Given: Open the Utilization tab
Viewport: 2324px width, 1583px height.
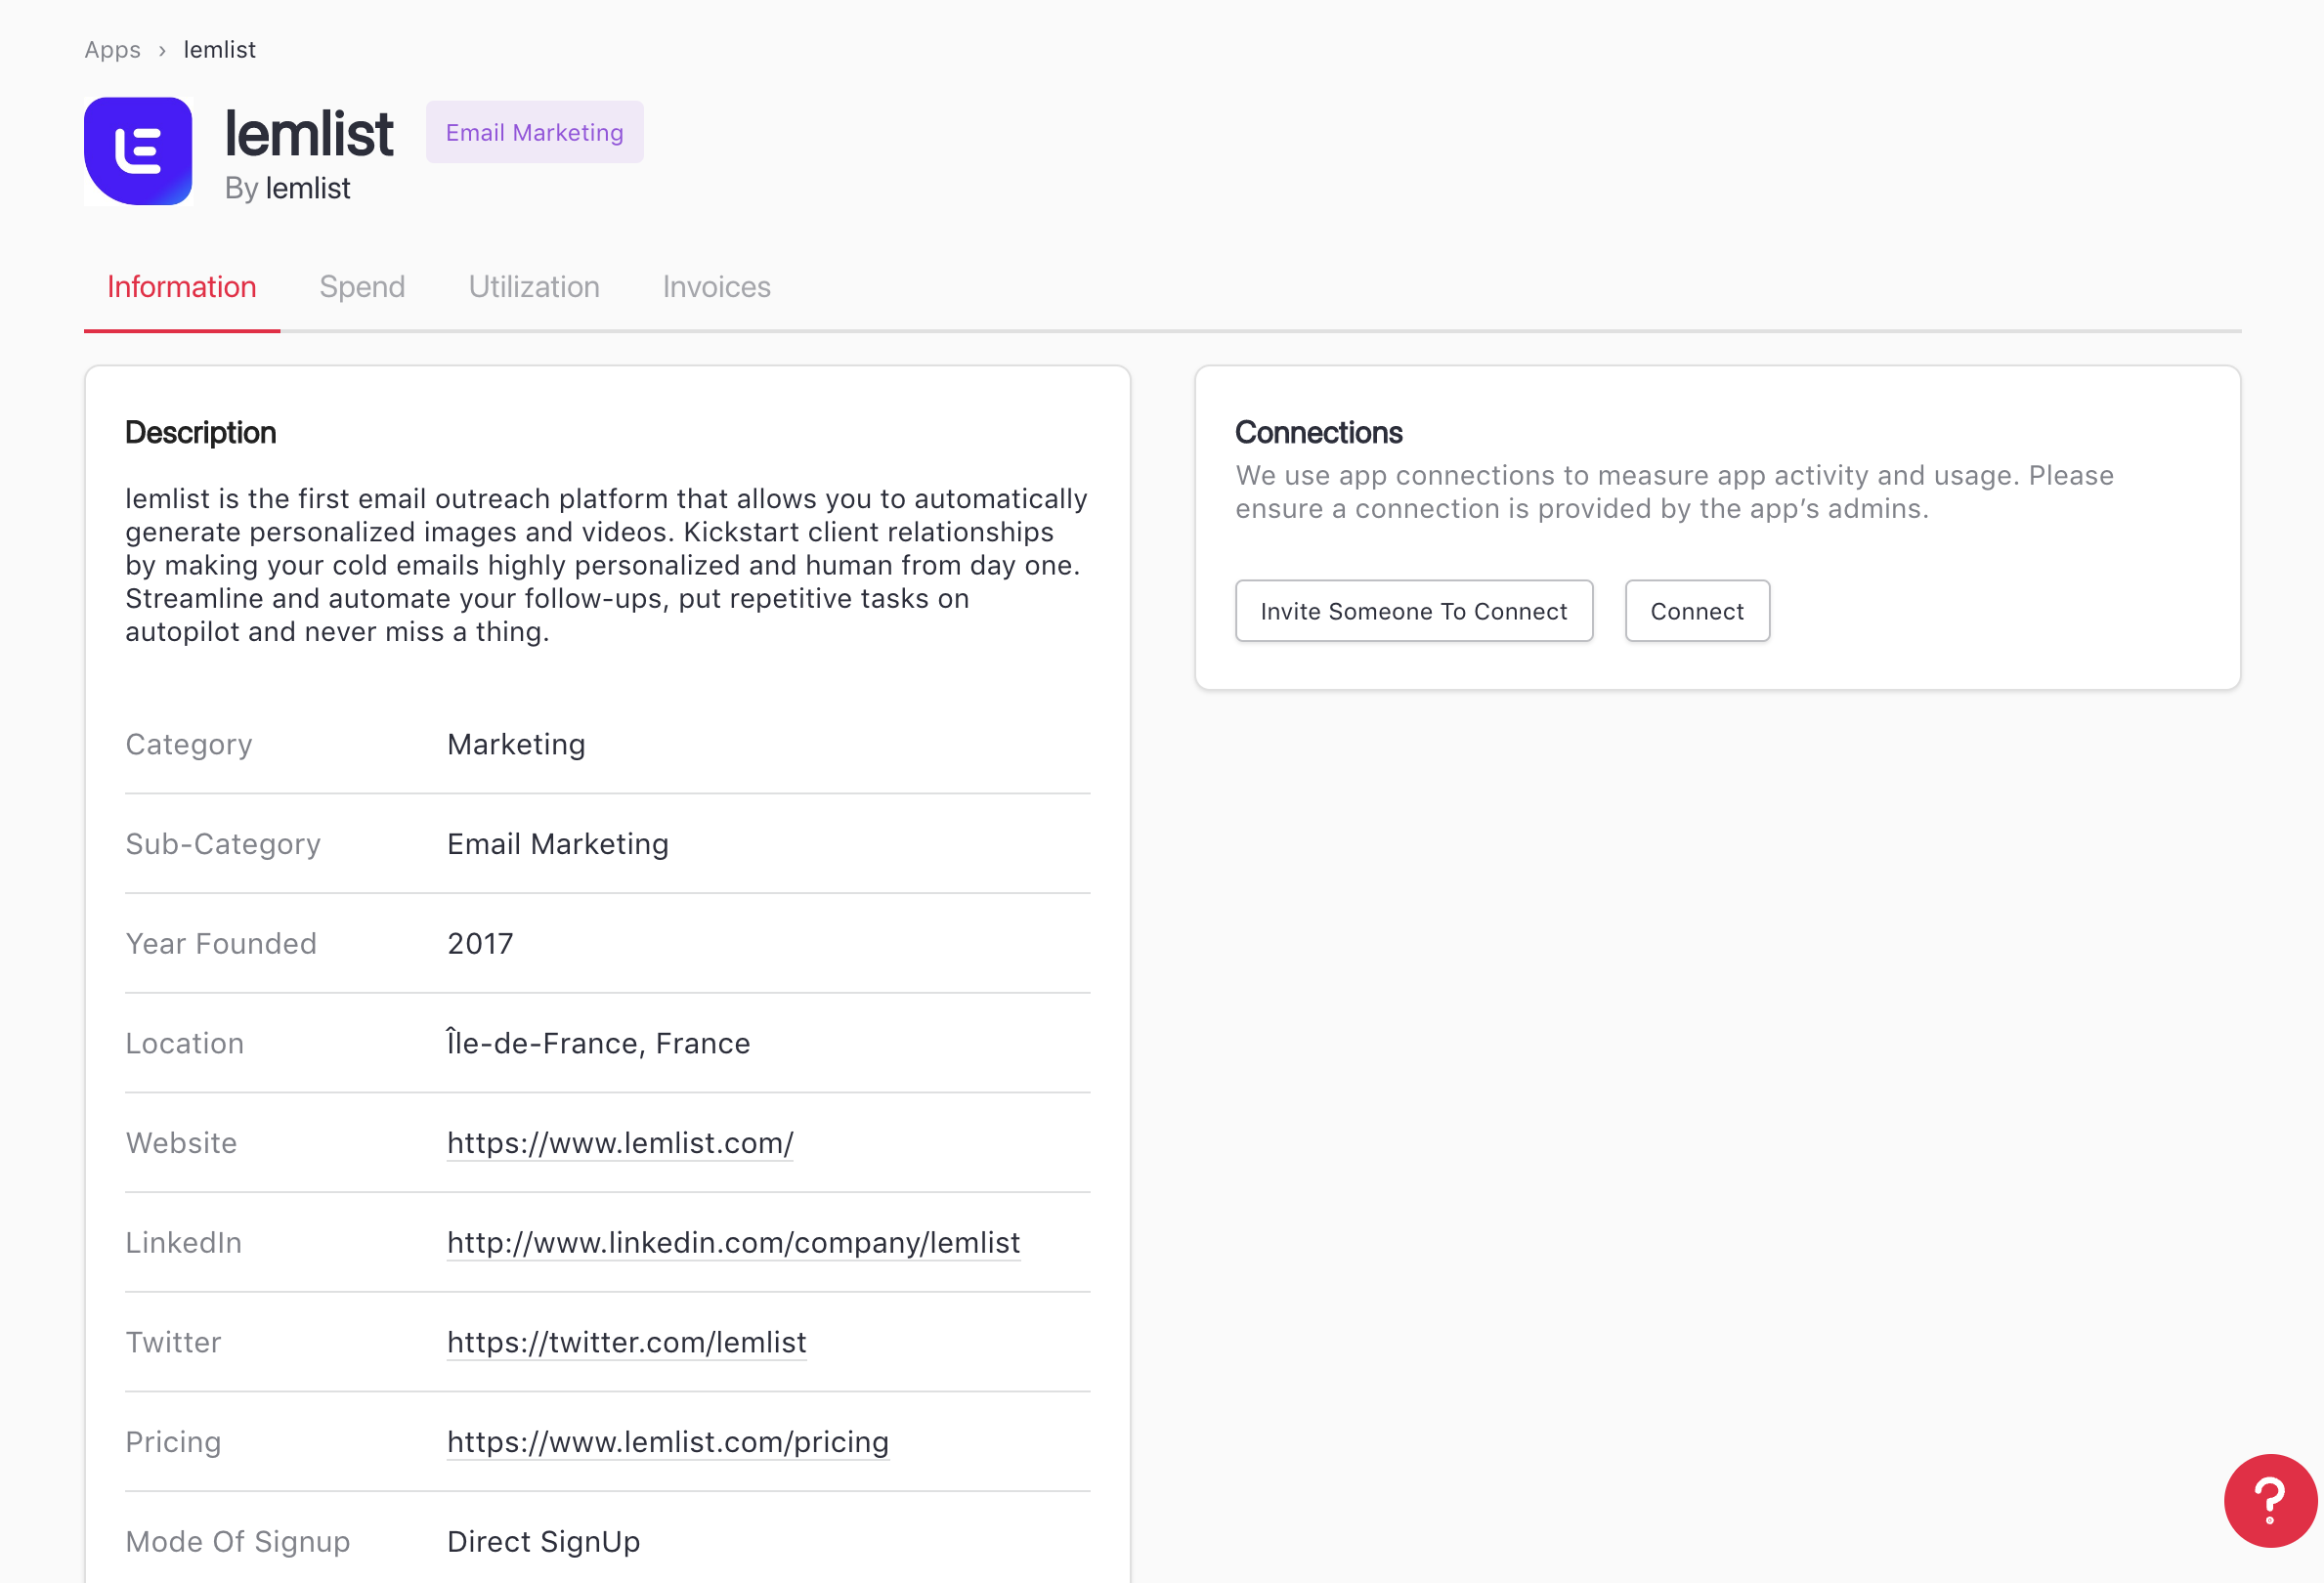Looking at the screenshot, I should pyautogui.click(x=533, y=287).
